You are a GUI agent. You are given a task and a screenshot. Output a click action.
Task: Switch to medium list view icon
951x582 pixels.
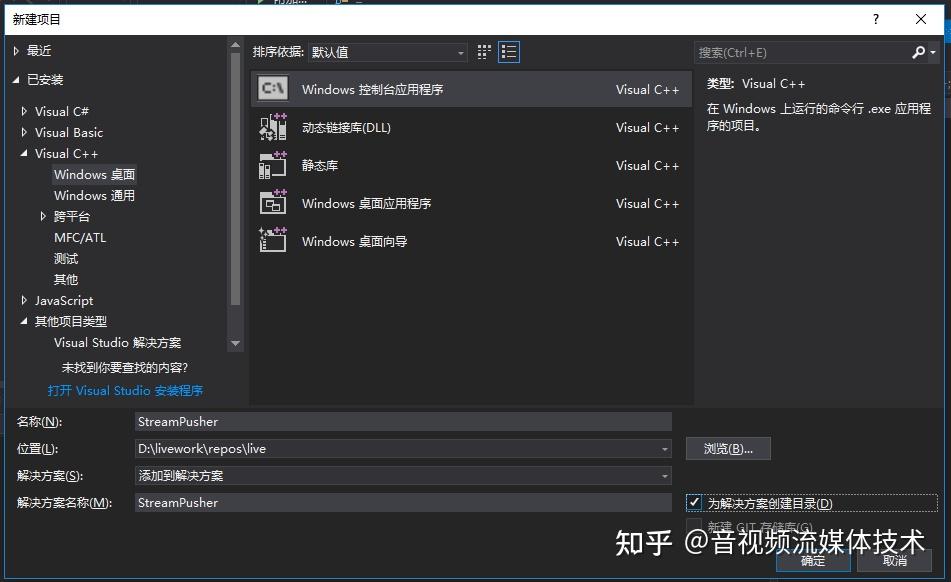[508, 51]
